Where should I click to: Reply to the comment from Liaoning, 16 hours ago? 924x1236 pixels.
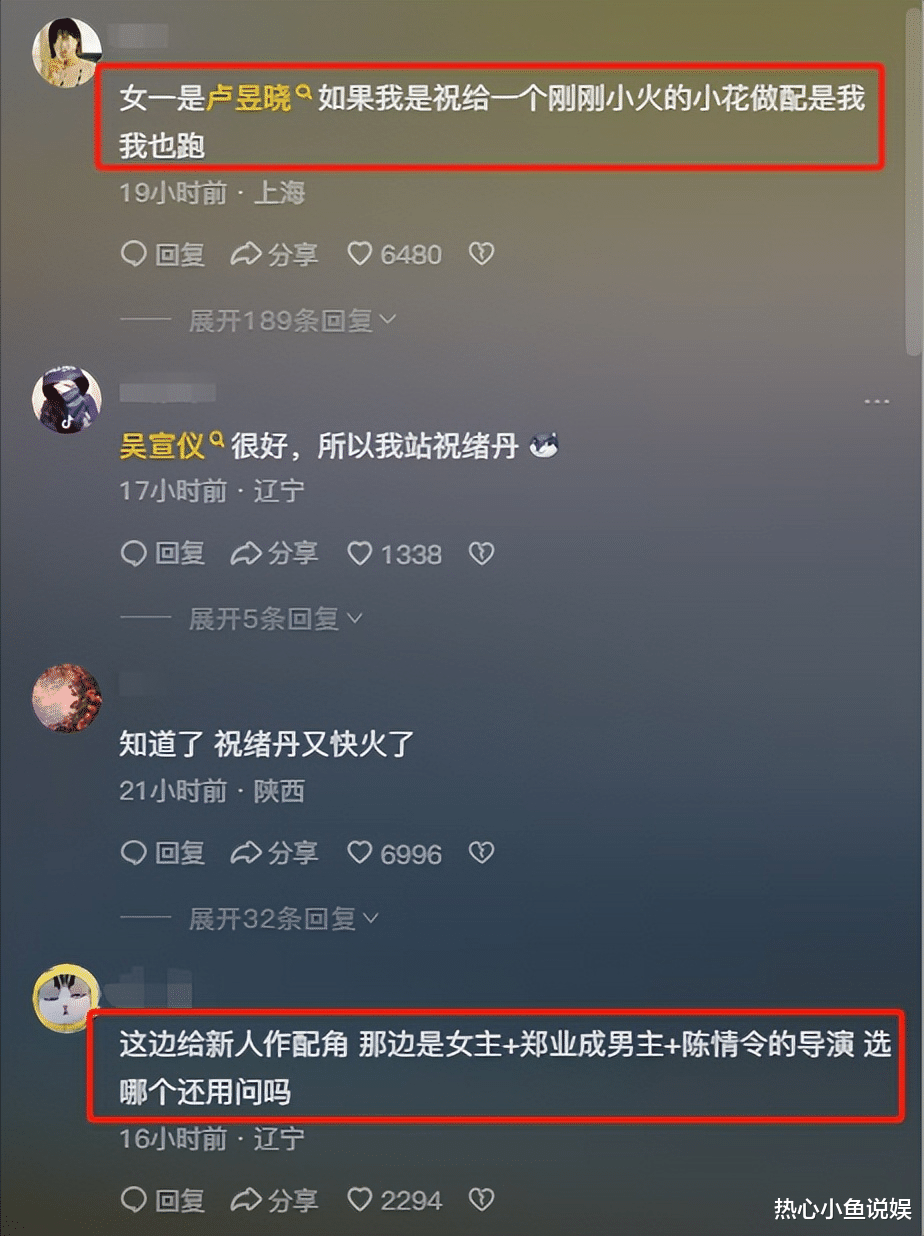pos(162,1199)
